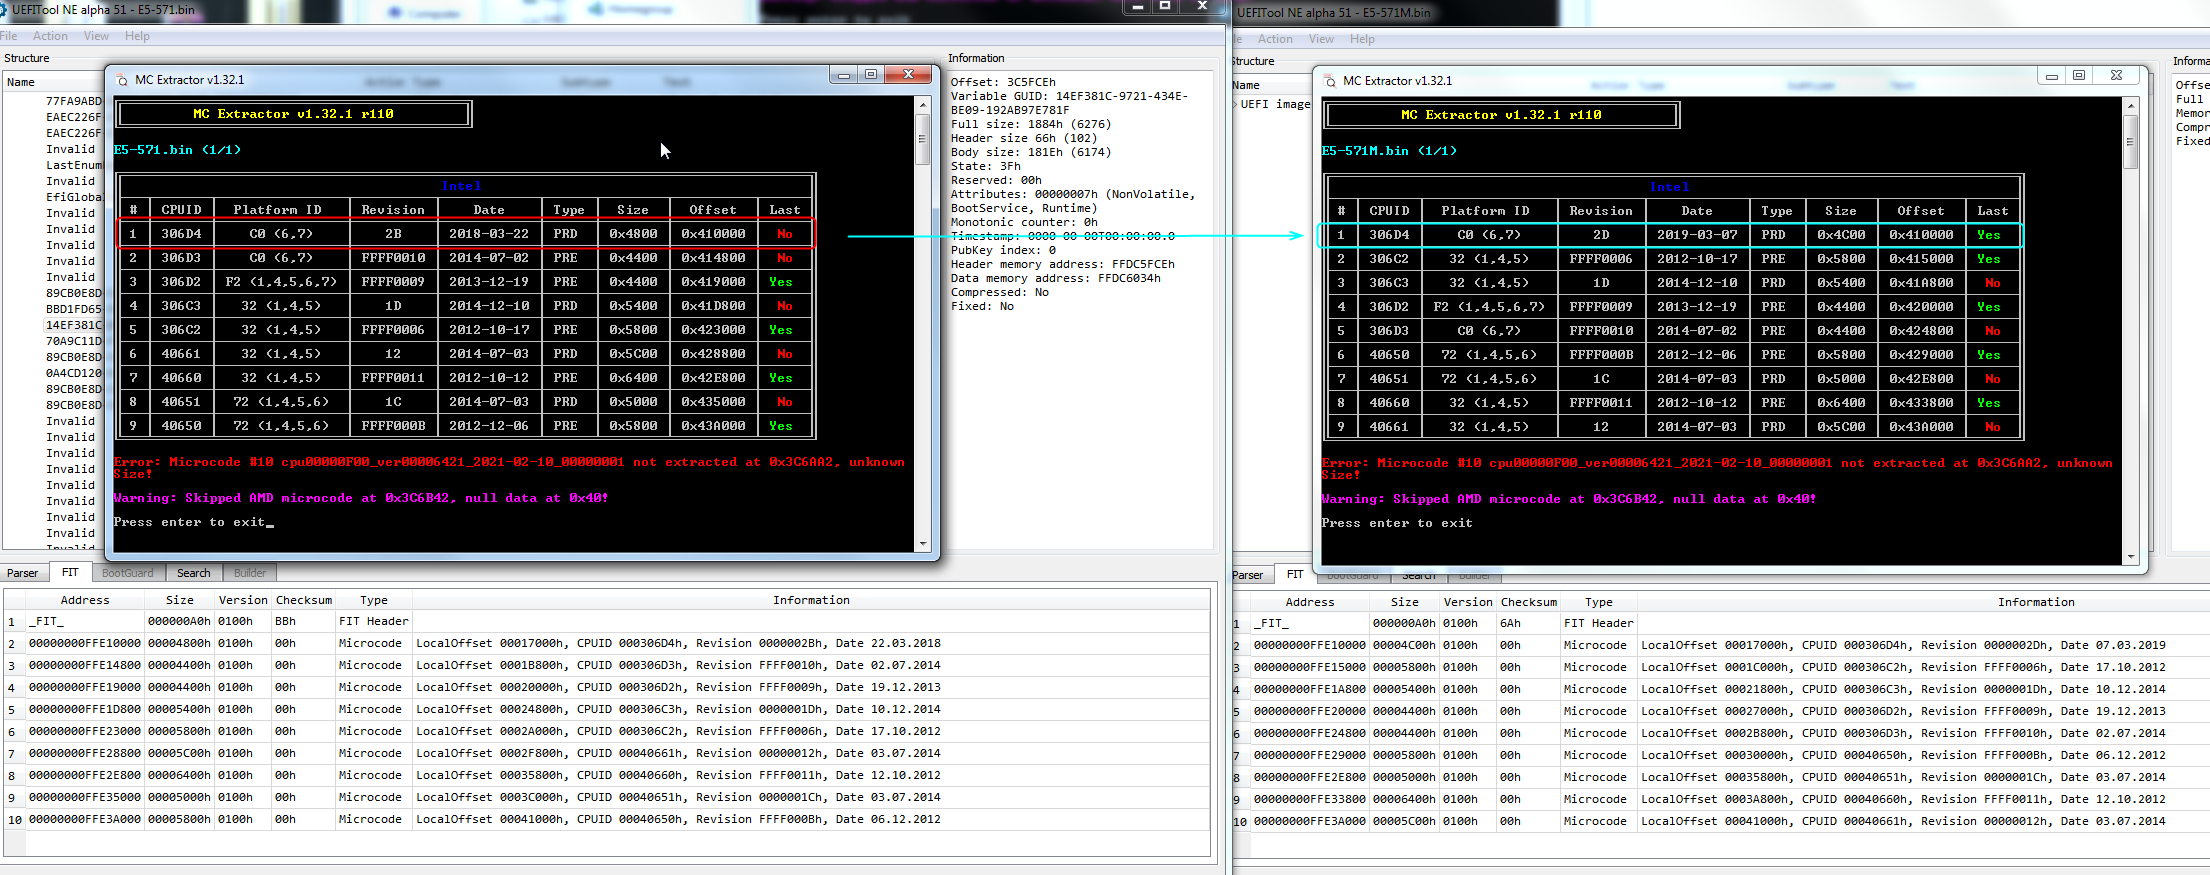The image size is (2210, 875).
Task: Select address 00000000FFE19000 in left FIT table
Action: [x=85, y=687]
